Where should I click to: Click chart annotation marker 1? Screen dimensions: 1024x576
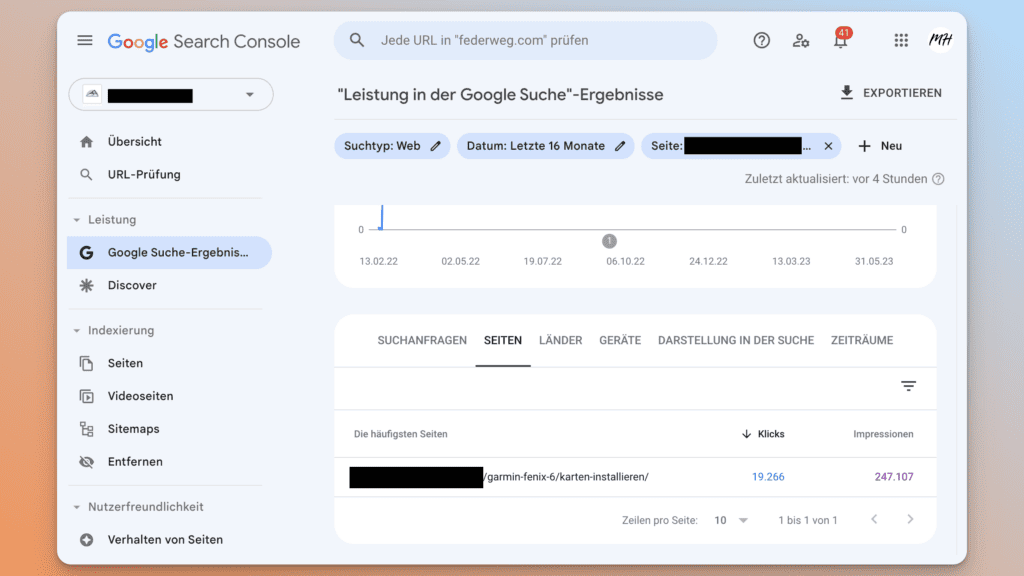click(609, 241)
